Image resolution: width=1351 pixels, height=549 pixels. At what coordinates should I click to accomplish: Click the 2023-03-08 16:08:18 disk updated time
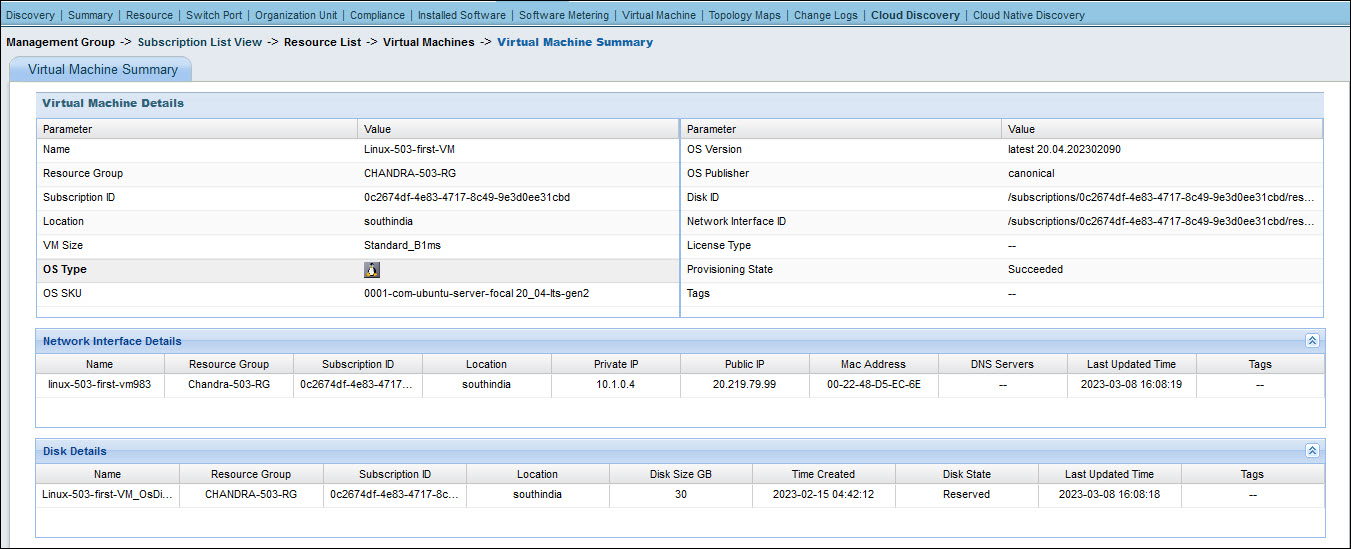point(1110,495)
